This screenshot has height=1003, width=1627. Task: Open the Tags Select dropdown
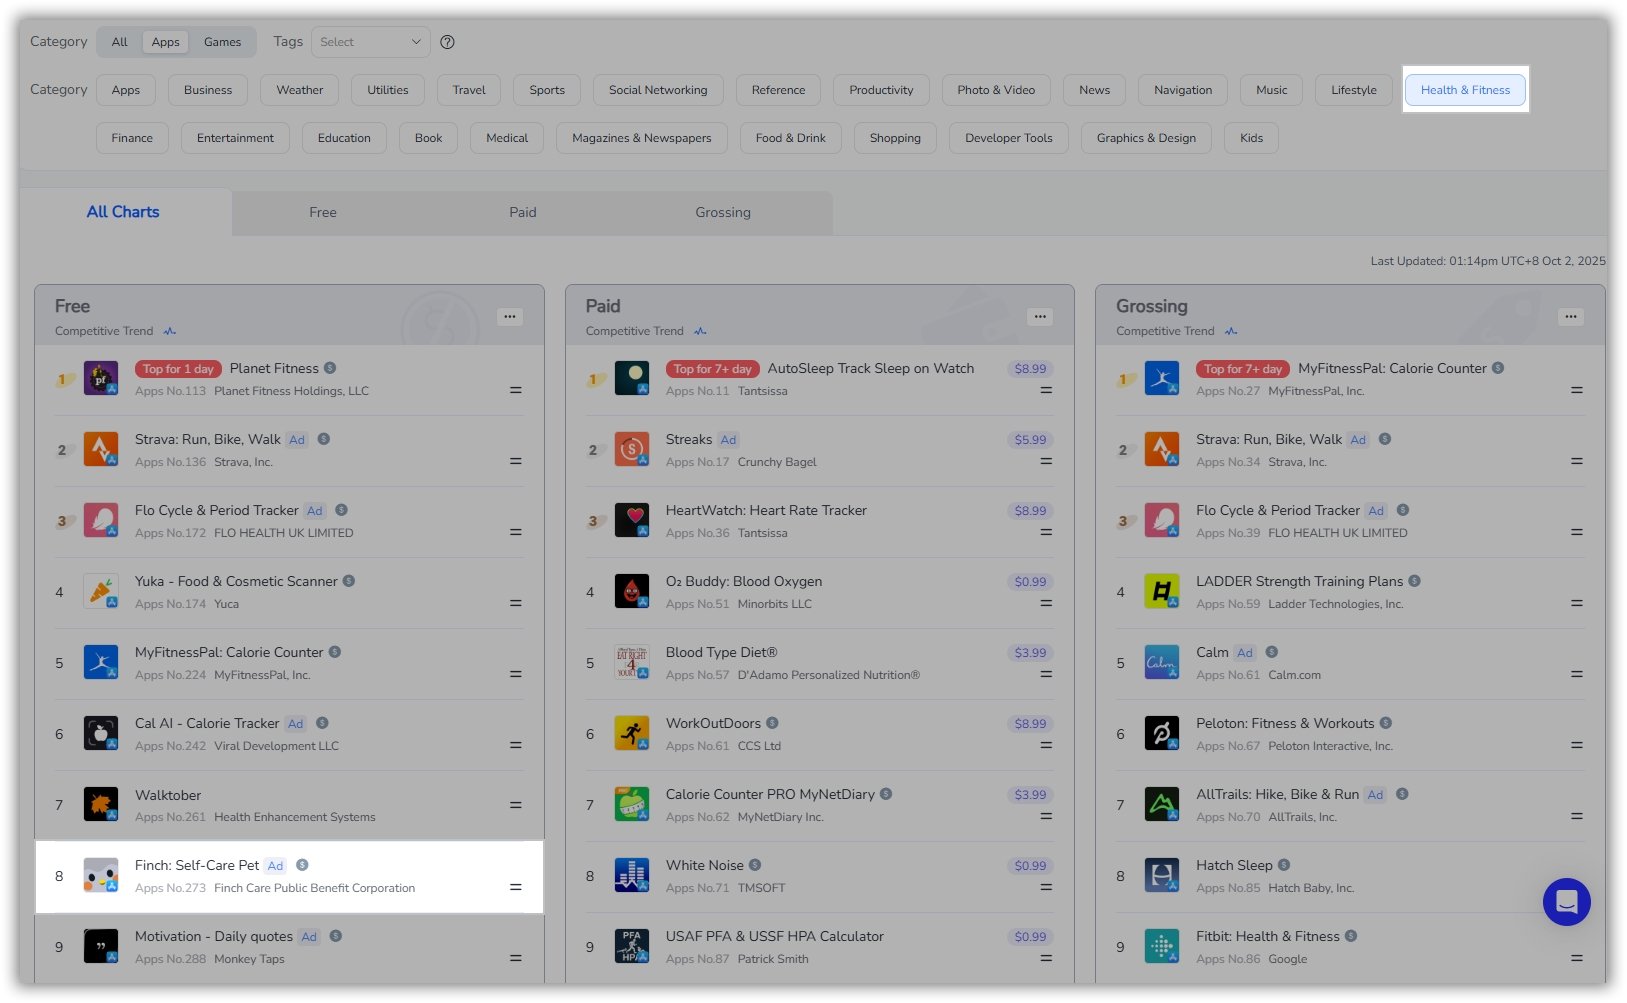pos(370,42)
